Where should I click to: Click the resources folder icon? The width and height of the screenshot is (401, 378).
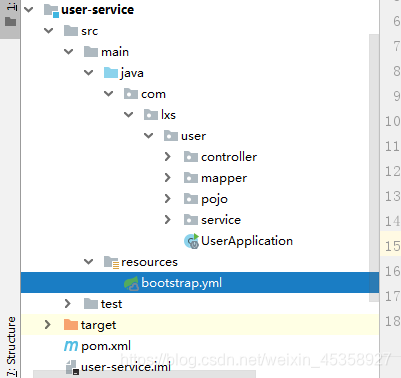[x=111, y=262]
